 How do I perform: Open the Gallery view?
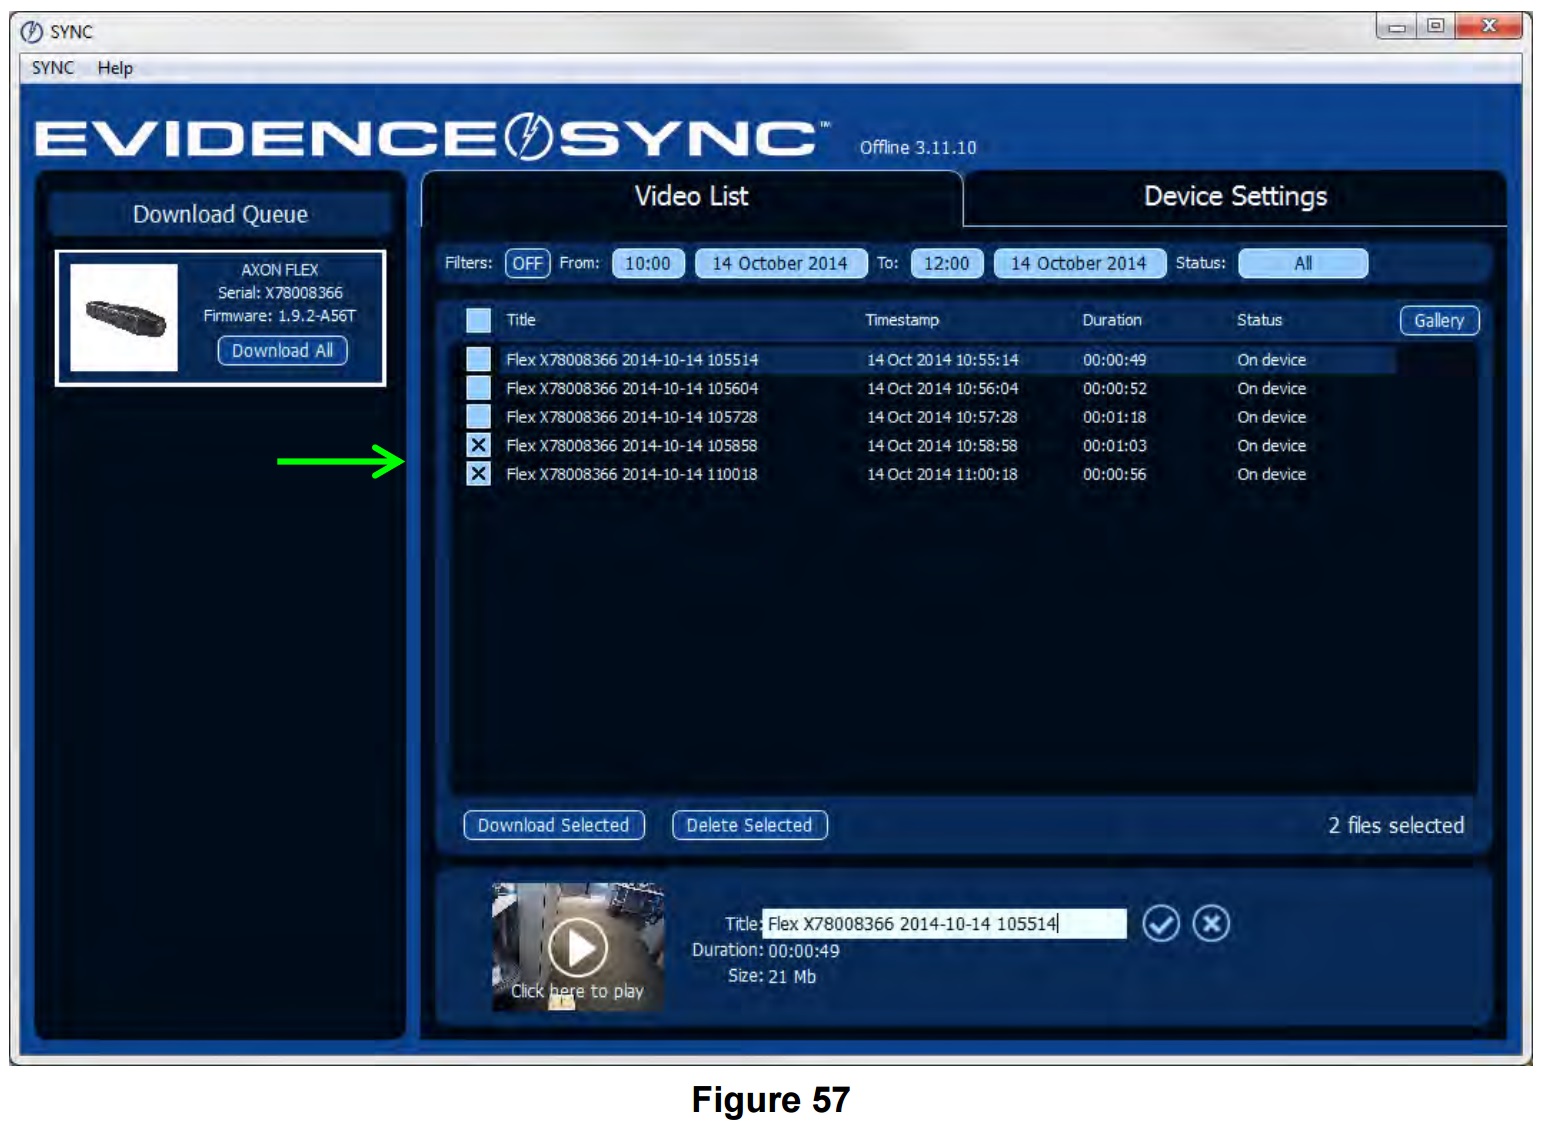[x=1439, y=320]
